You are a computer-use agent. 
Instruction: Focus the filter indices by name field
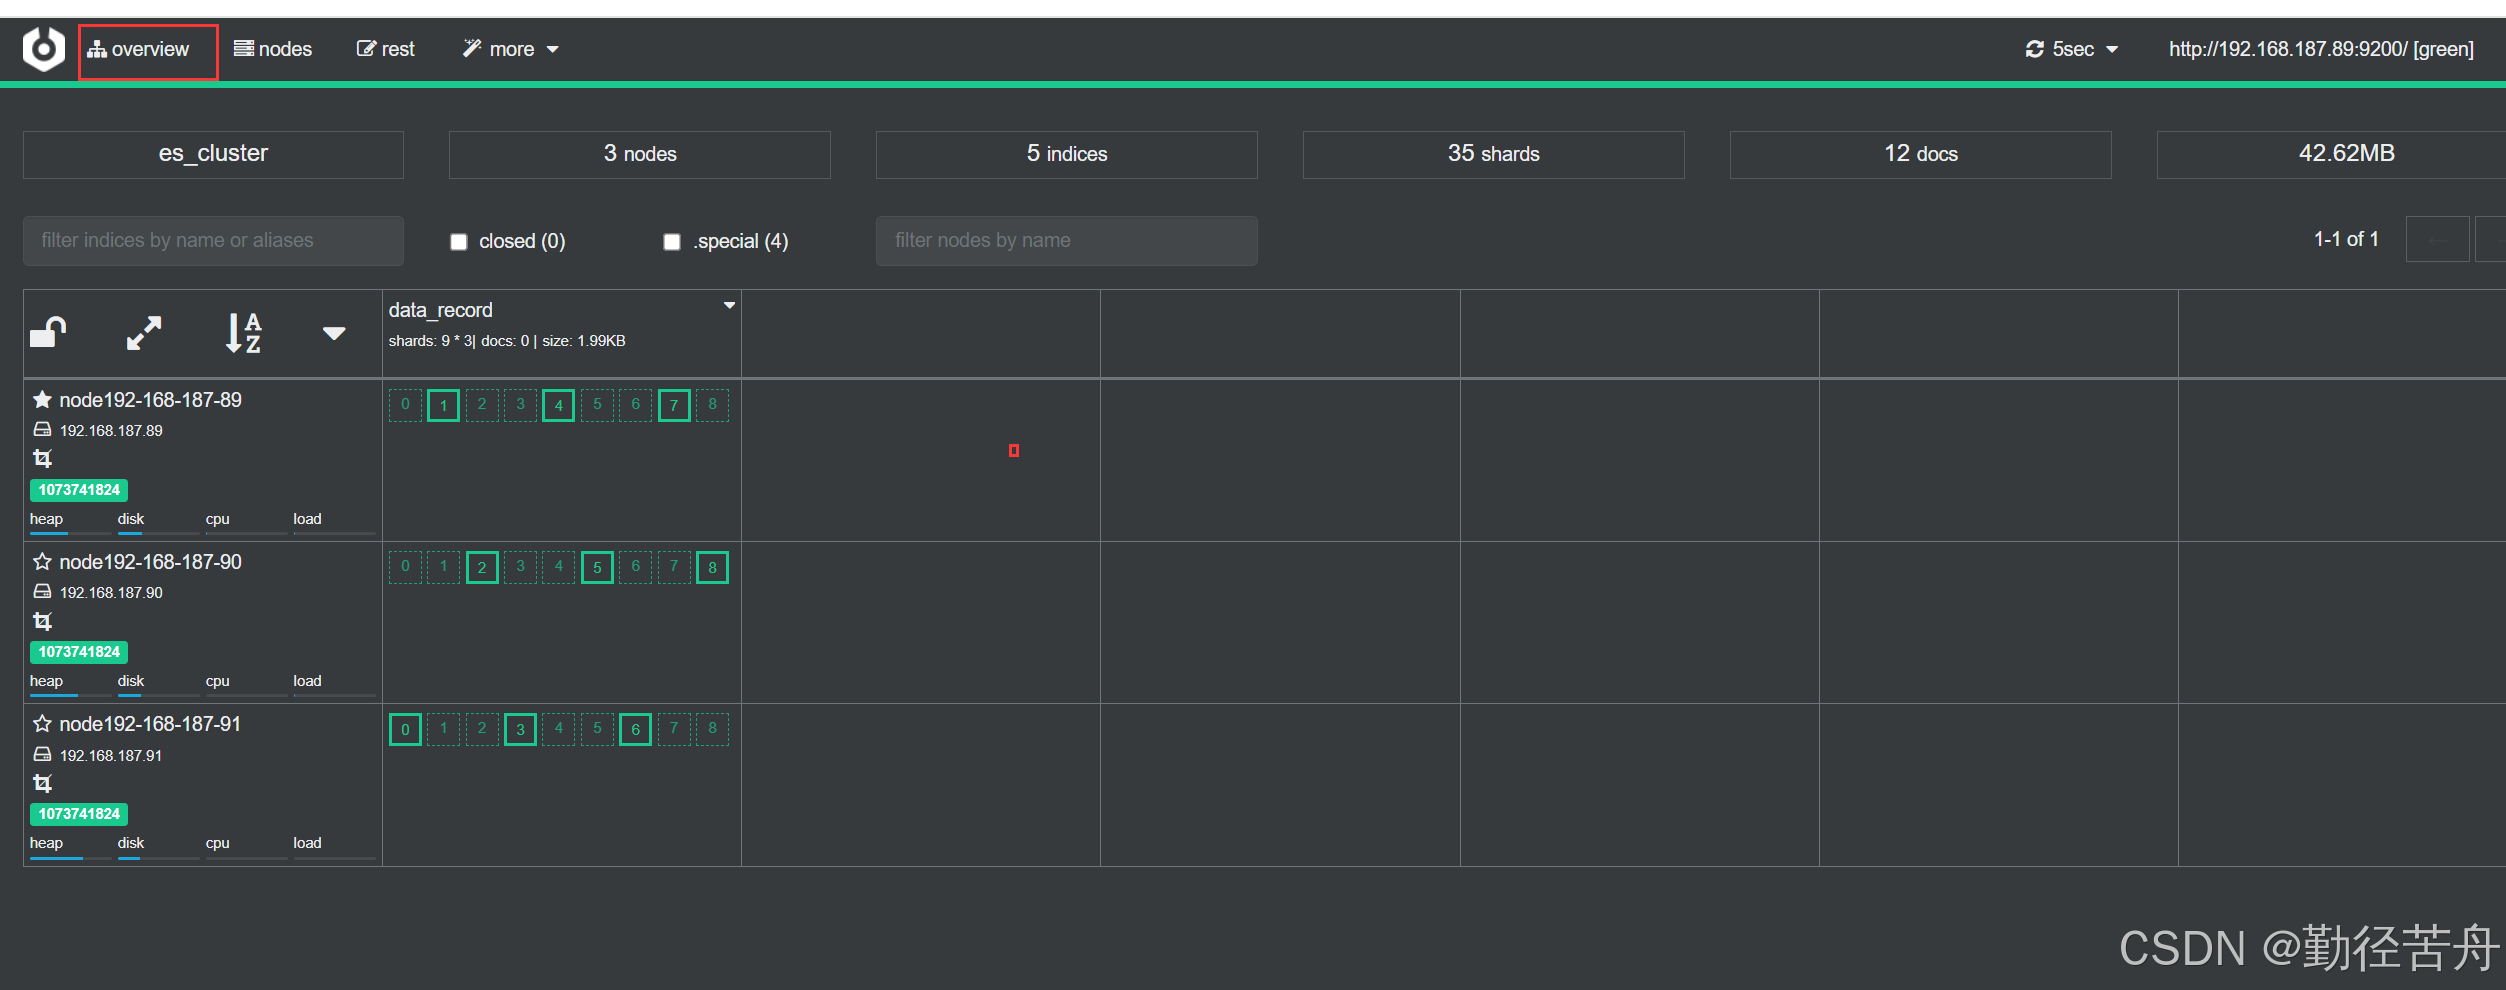pyautogui.click(x=213, y=241)
